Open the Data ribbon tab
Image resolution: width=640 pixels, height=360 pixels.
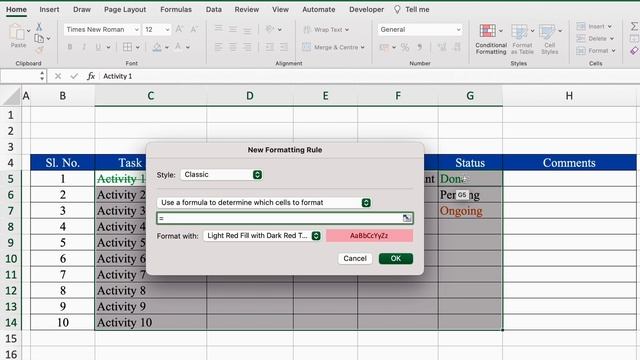tap(213, 9)
